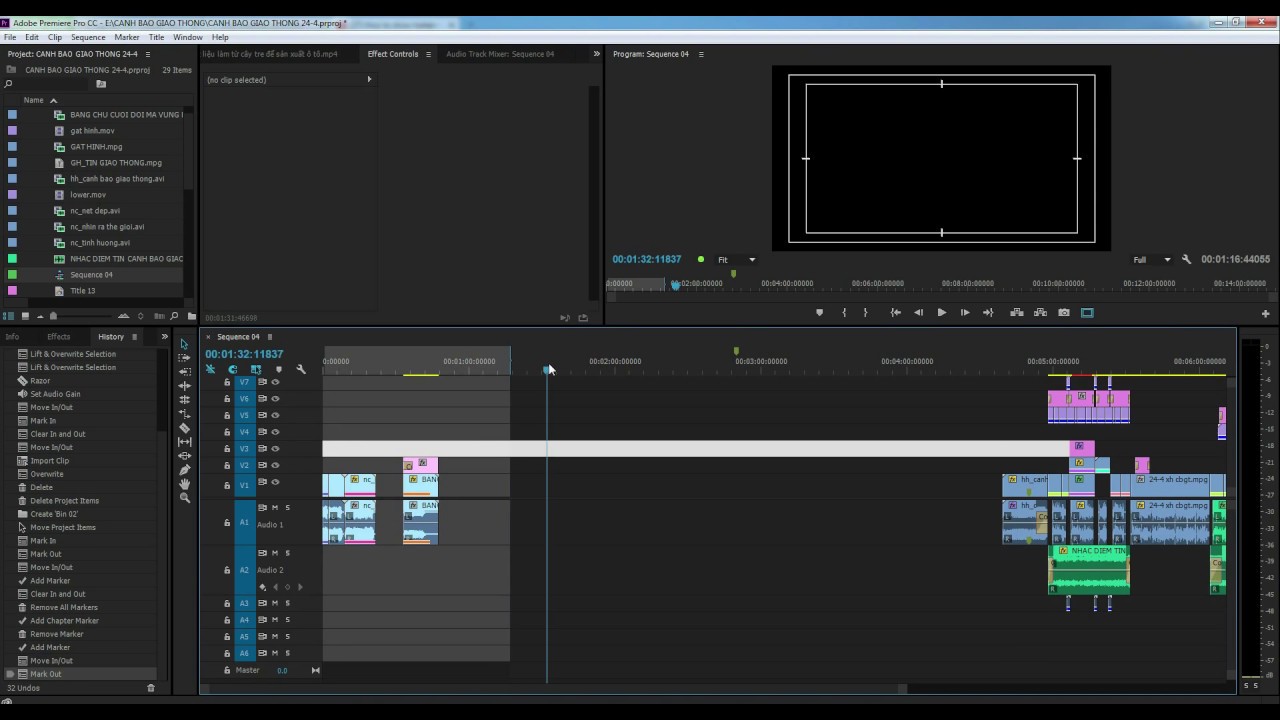Select the Zoom tool magnifier
Image resolution: width=1280 pixels, height=720 pixels.
point(184,498)
